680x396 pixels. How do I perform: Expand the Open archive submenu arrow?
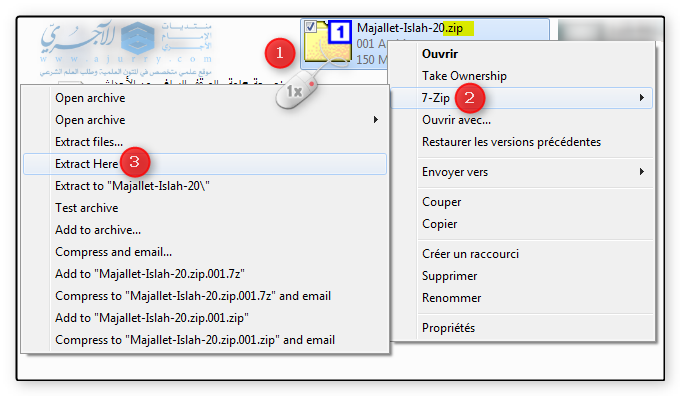(376, 120)
